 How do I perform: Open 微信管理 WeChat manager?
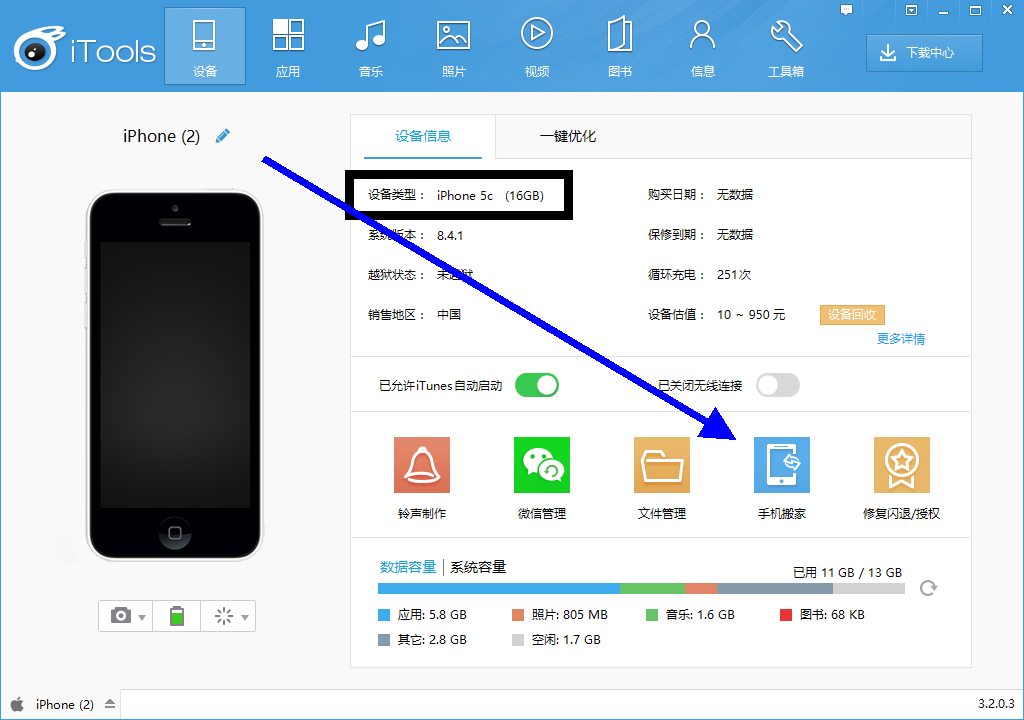point(541,478)
